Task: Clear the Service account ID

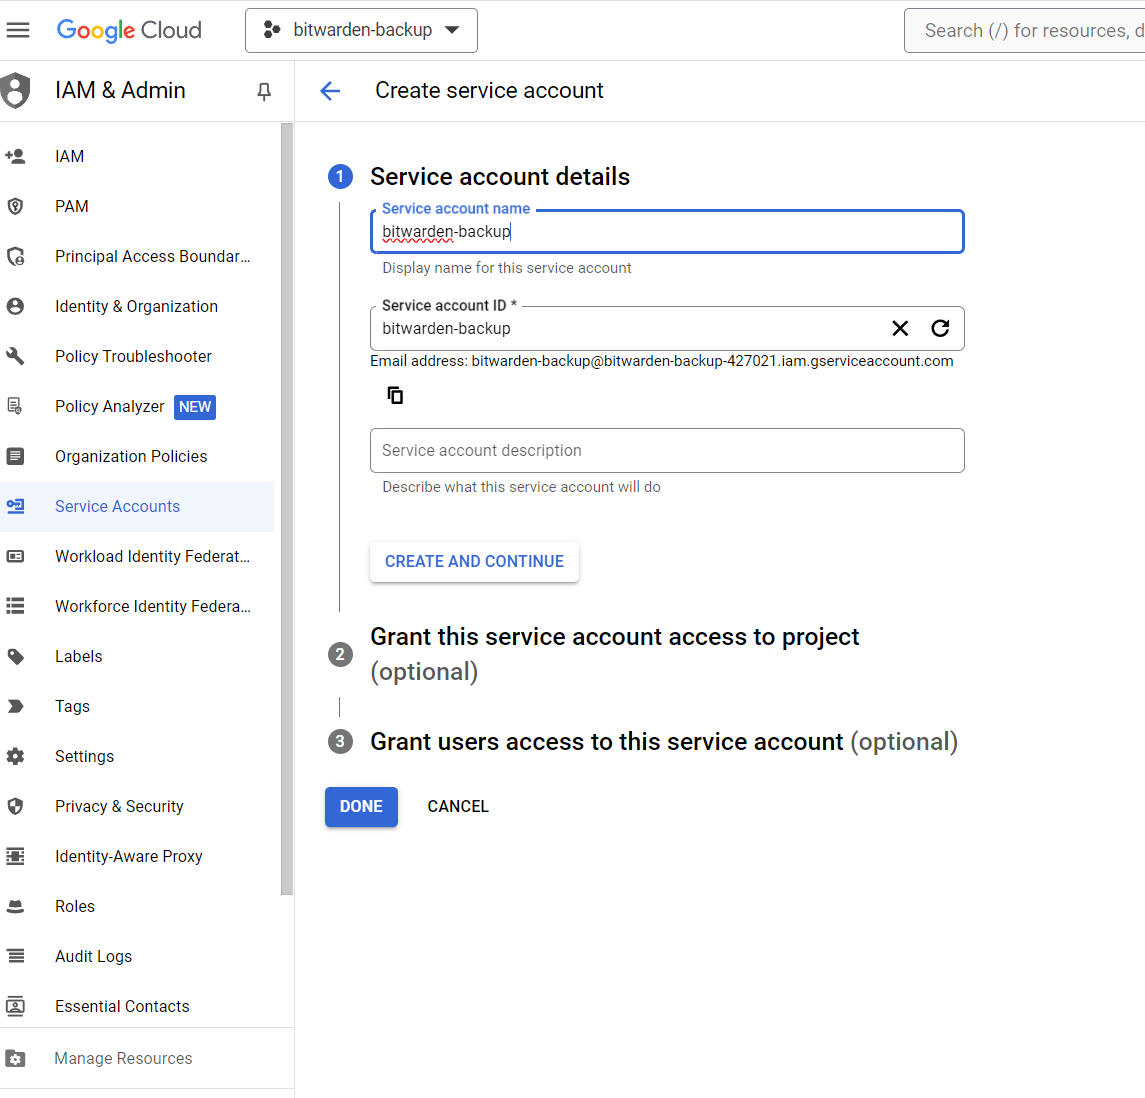Action: point(900,329)
